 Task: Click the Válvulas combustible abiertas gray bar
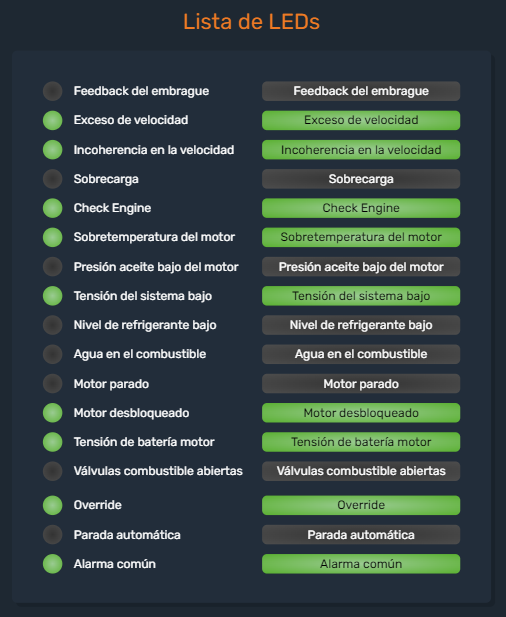361,471
